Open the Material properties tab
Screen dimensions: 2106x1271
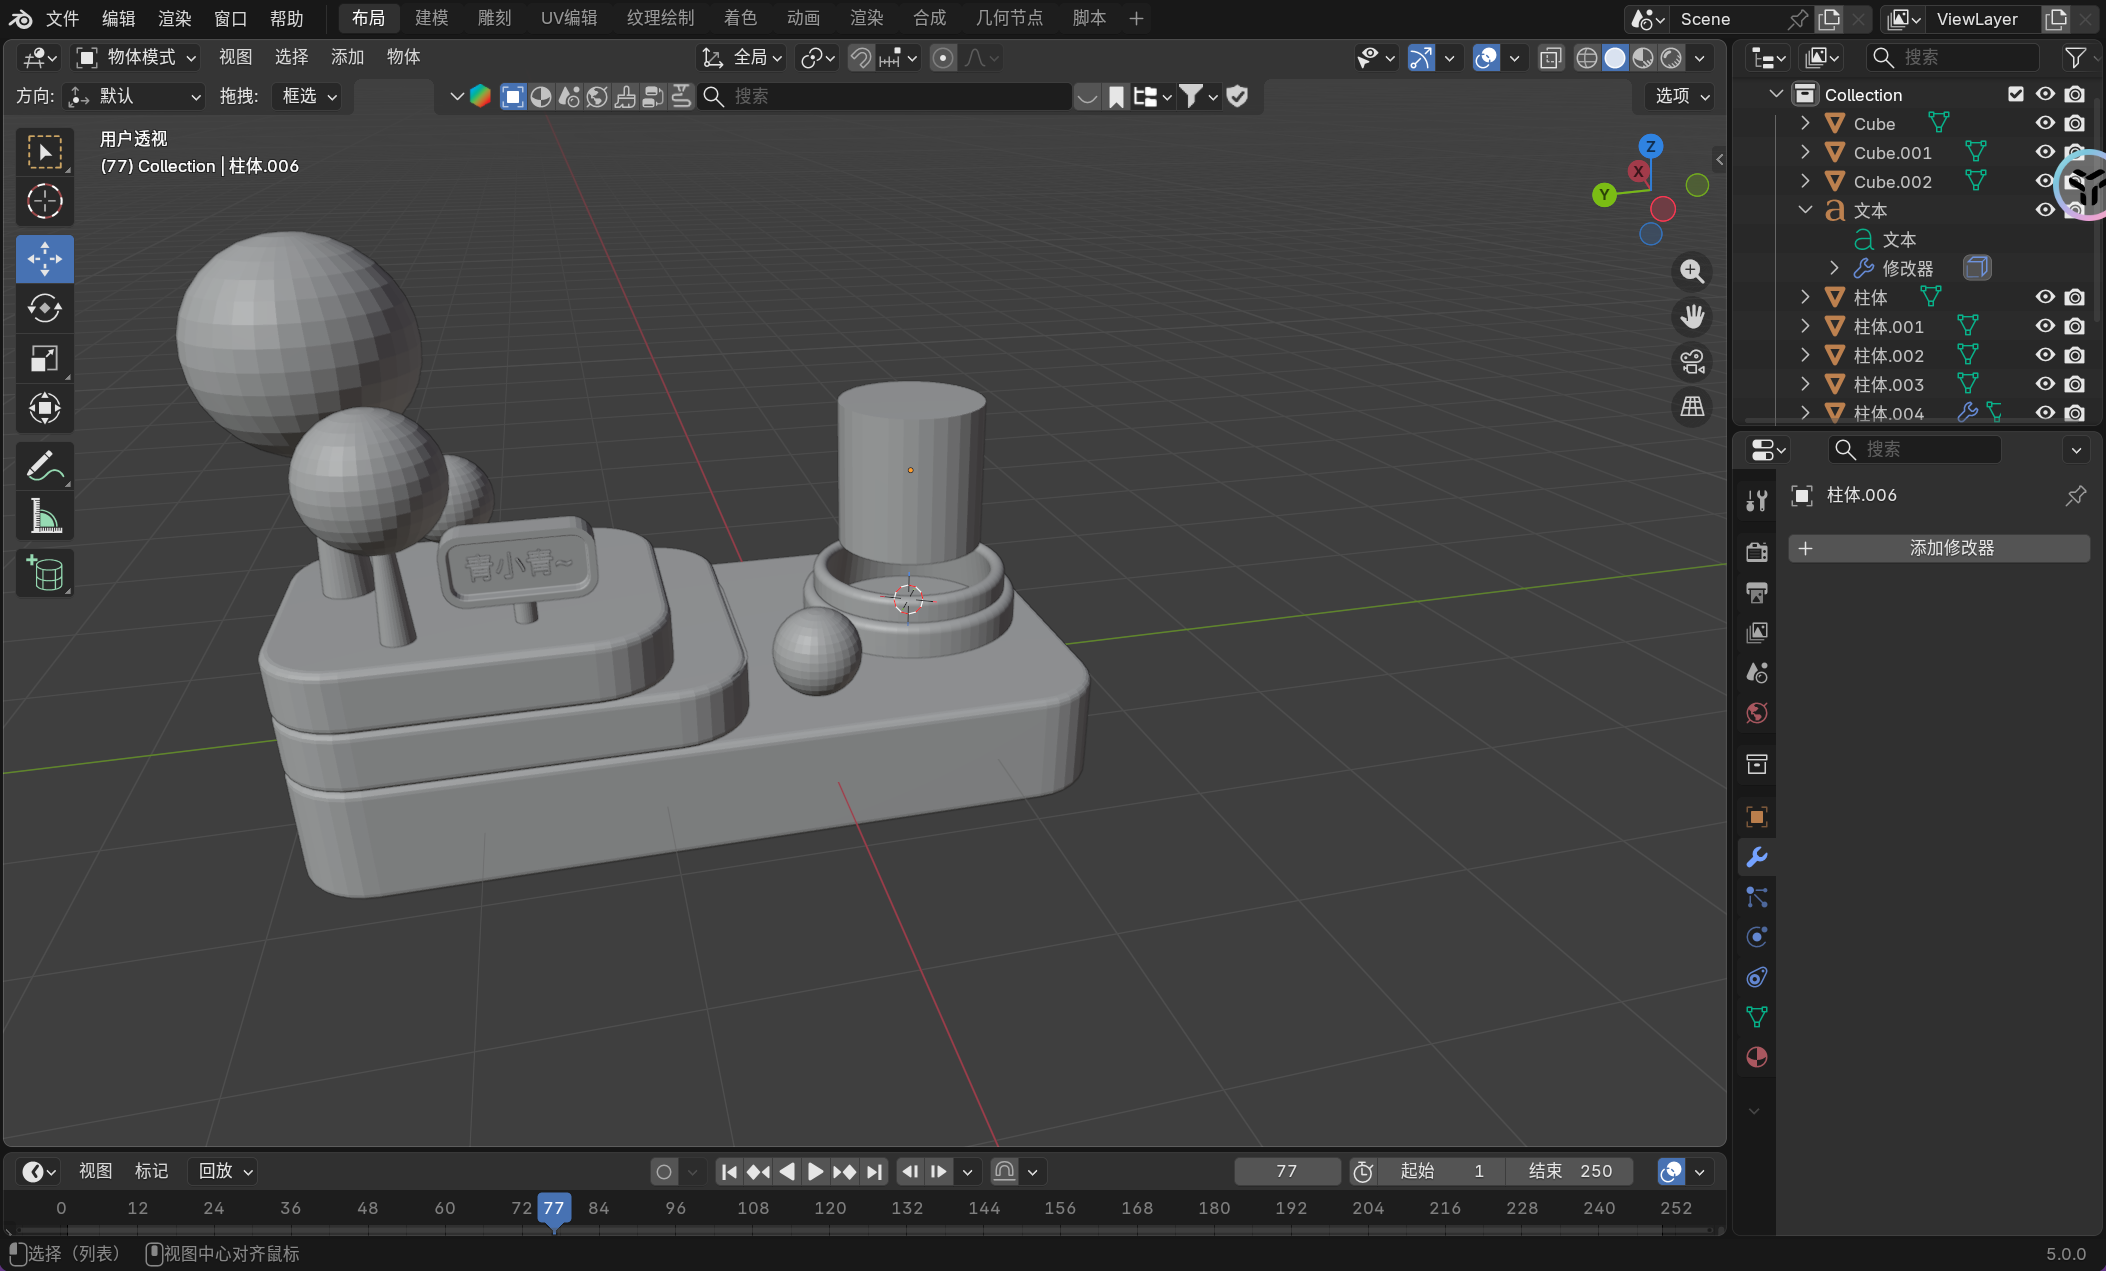click(x=1756, y=1057)
